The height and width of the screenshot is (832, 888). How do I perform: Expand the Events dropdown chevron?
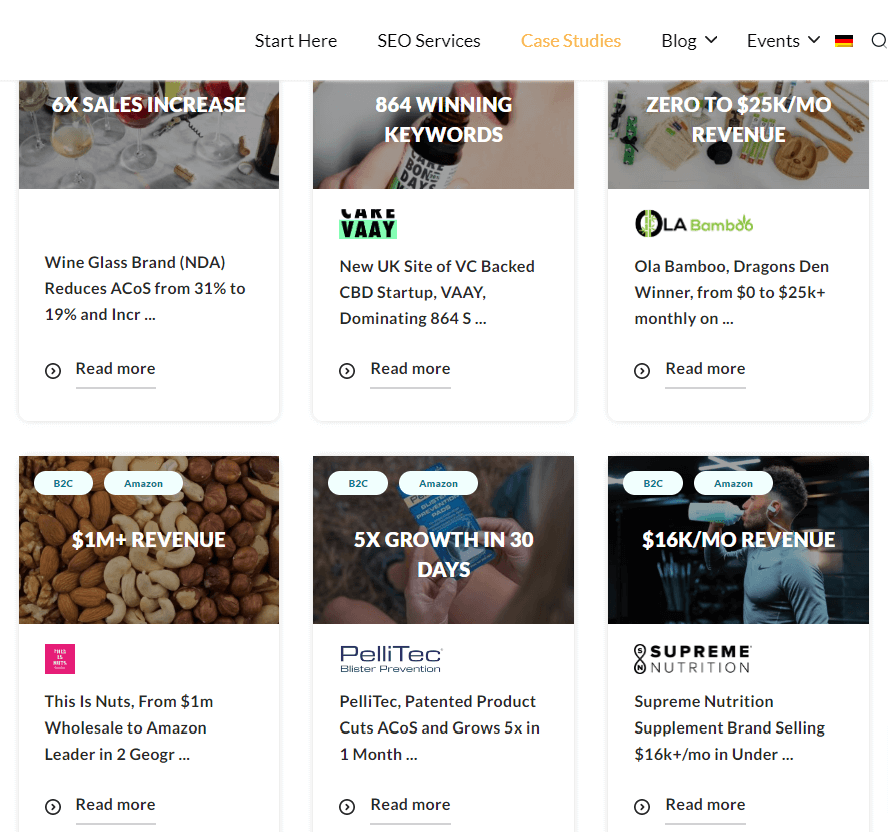814,40
